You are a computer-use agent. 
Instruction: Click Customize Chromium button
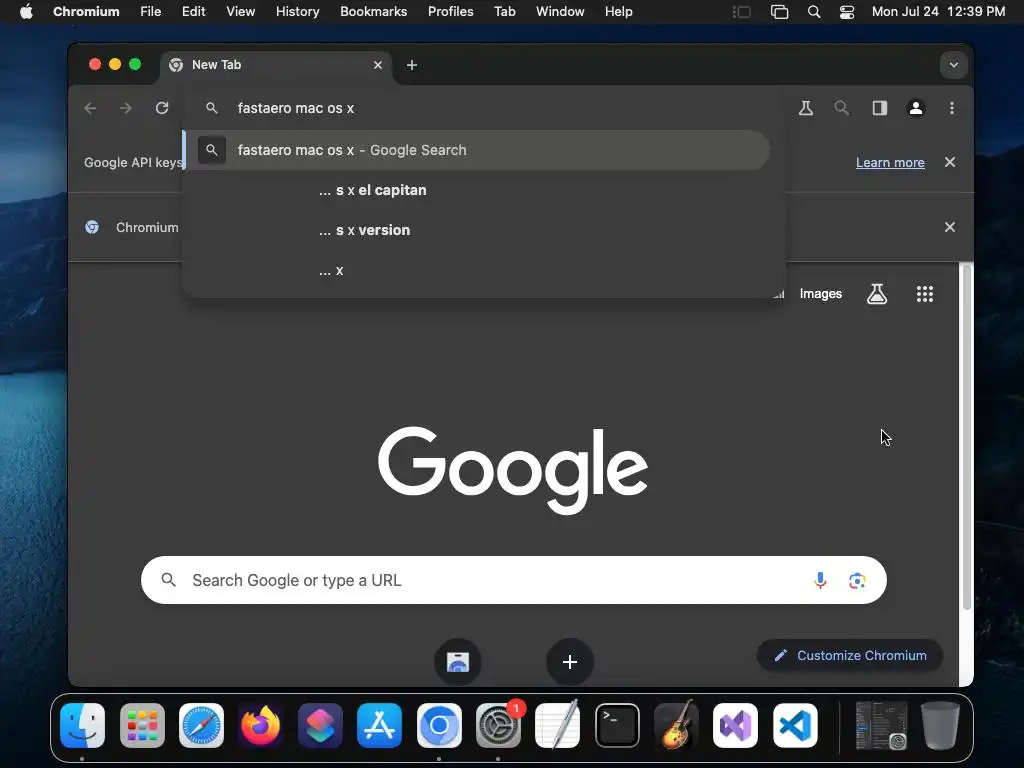click(x=850, y=655)
